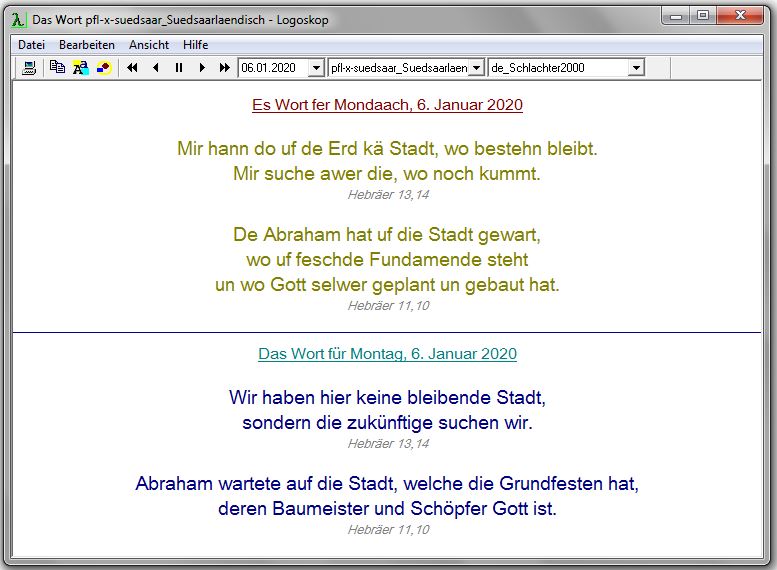This screenshot has width=777, height=570.
Task: Click the Logoskop lambda icon in title bar
Action: 18,20
